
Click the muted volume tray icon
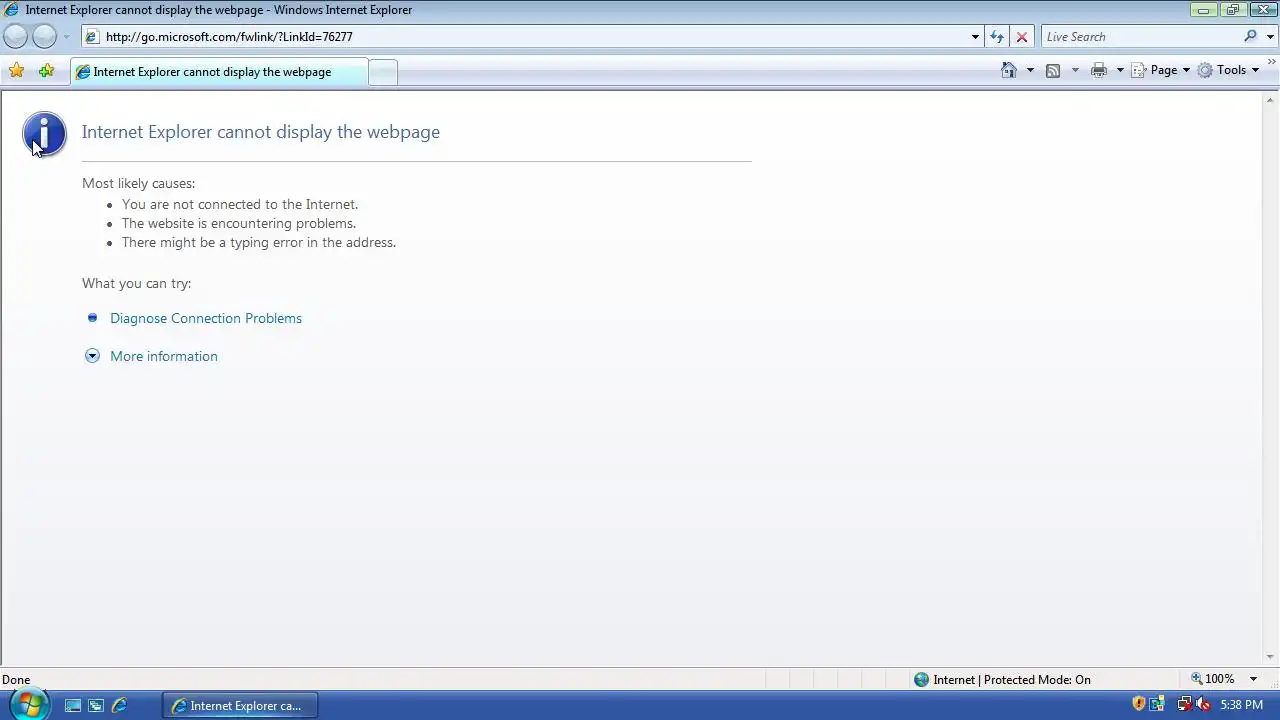click(x=1203, y=704)
